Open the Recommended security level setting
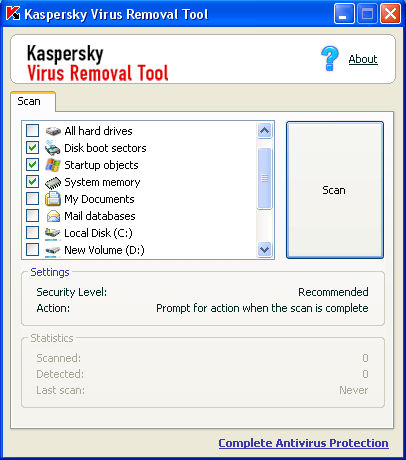 coord(333,292)
